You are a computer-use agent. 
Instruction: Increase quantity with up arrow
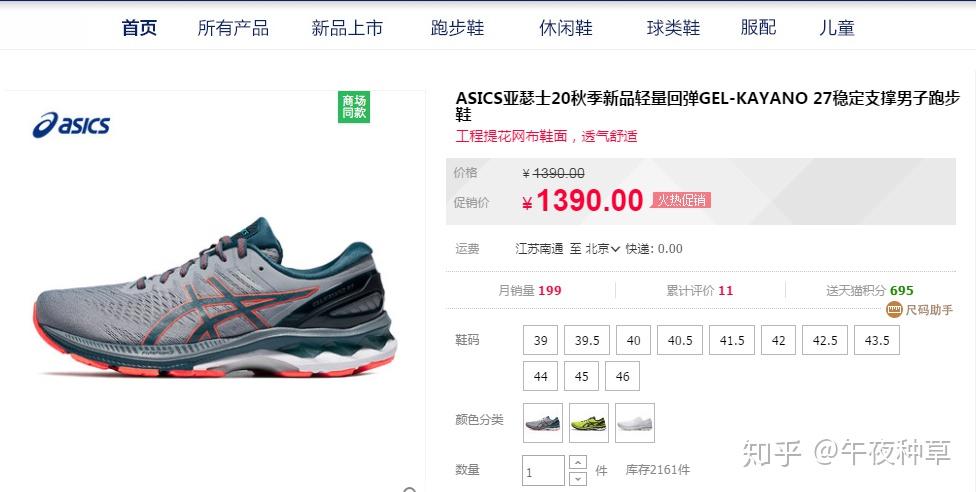(x=578, y=463)
